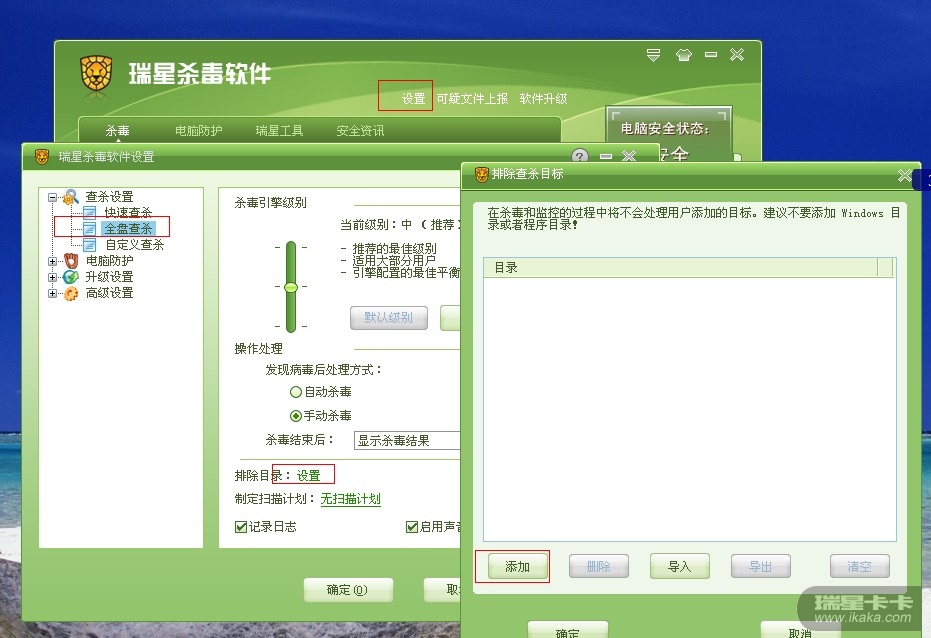Click the skin change shirt icon
Screen dimensions: 931x638
[x=683, y=55]
